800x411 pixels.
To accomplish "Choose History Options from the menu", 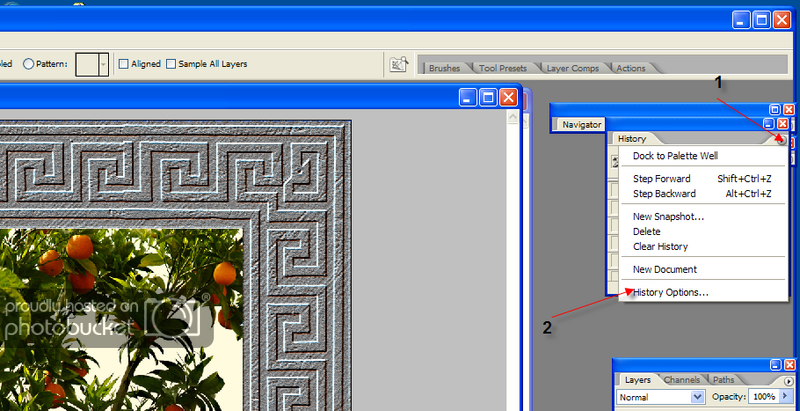I will click(671, 292).
